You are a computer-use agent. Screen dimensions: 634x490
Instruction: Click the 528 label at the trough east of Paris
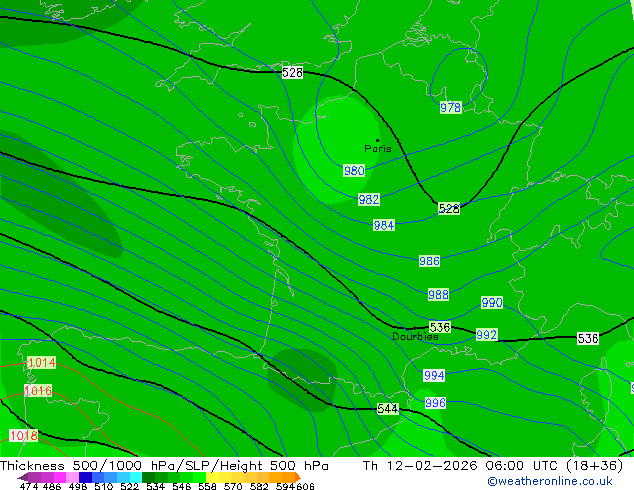[x=449, y=209]
